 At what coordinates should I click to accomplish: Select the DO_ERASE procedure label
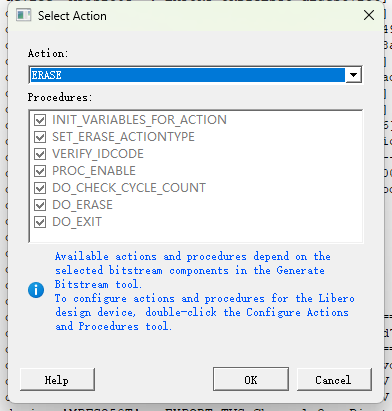[x=82, y=205]
